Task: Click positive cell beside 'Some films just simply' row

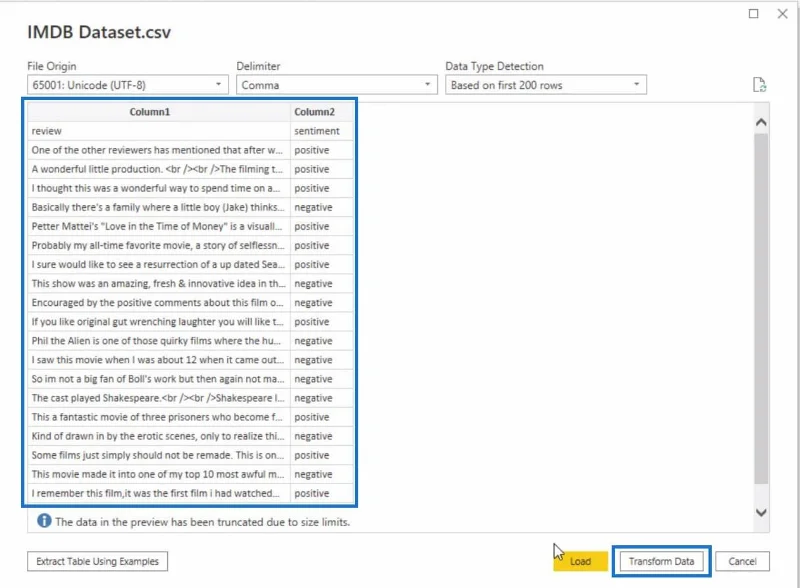Action: click(322, 455)
